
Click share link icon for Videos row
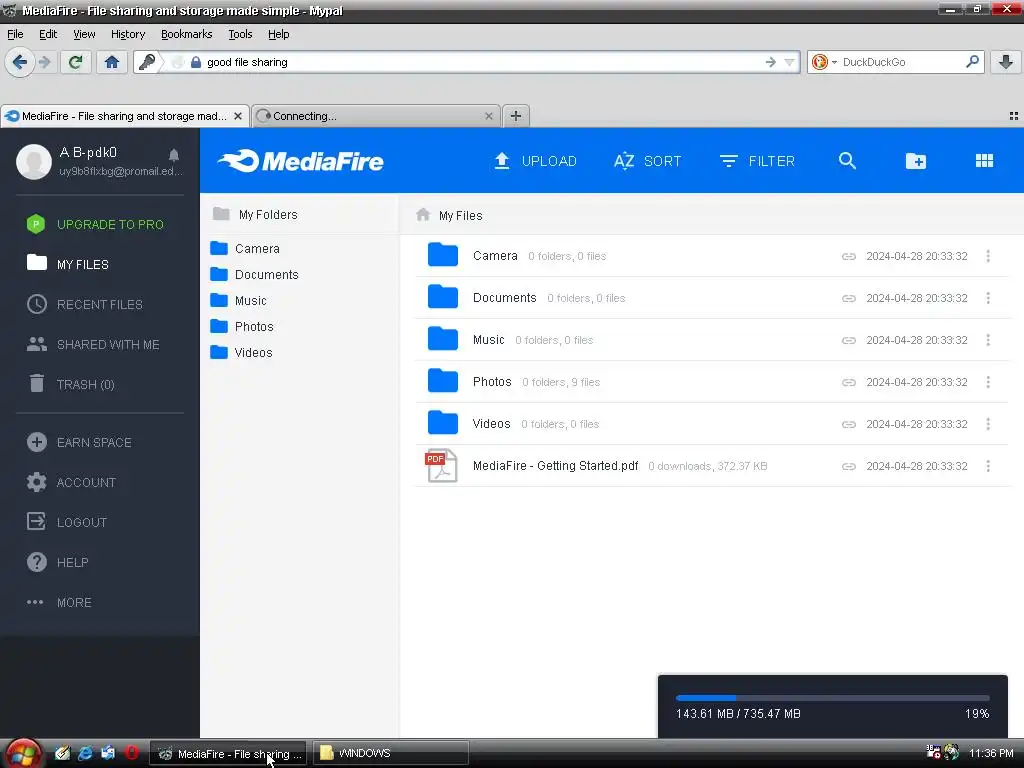point(848,424)
